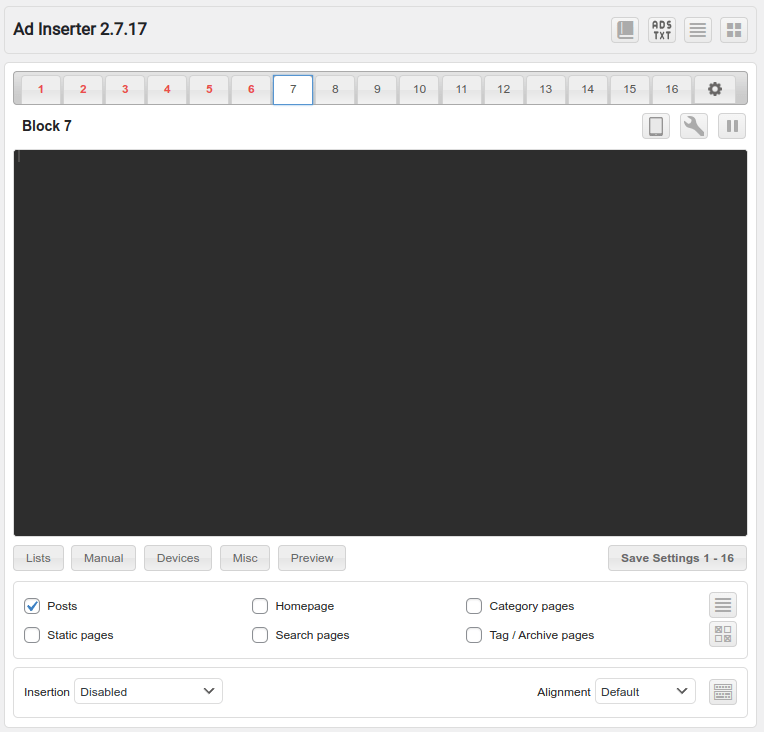The image size is (764, 732).
Task: Enable the Category pages checkbox
Action: [474, 606]
